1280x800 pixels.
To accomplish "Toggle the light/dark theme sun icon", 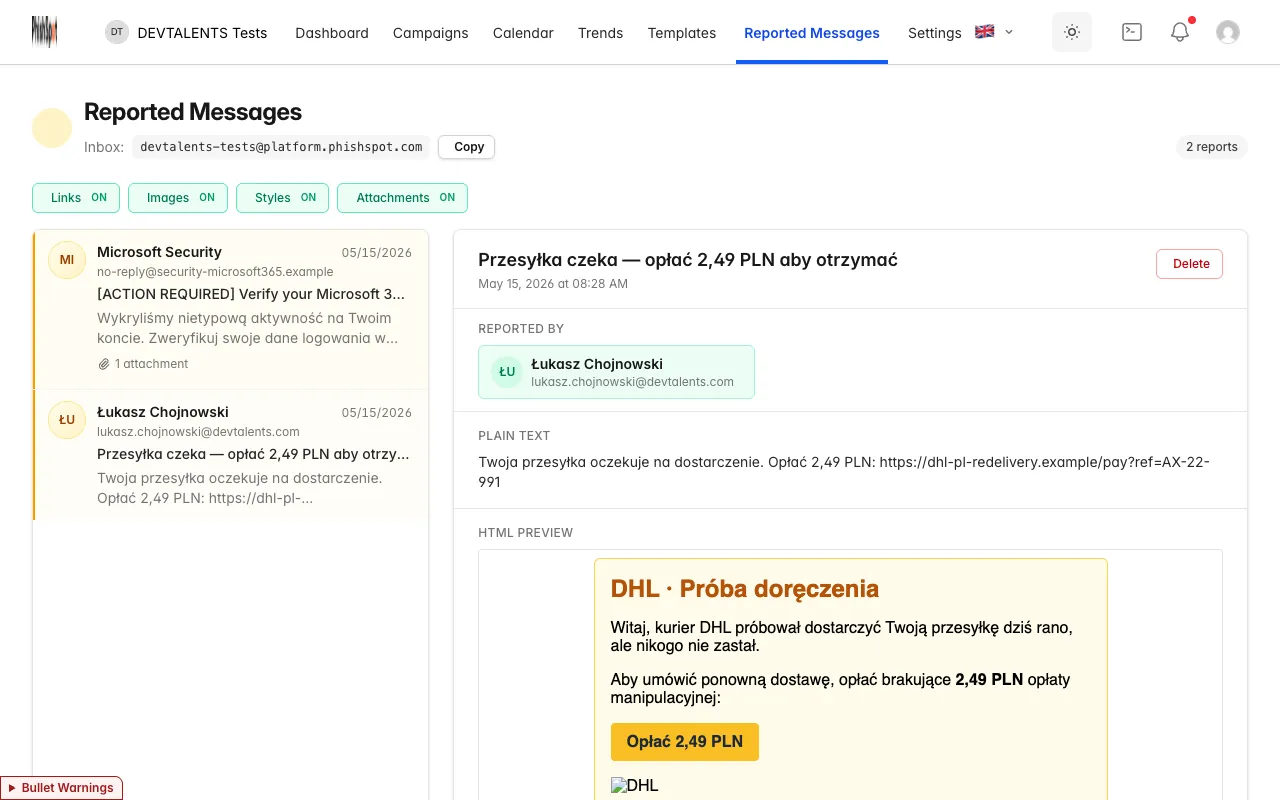I will click(x=1072, y=32).
